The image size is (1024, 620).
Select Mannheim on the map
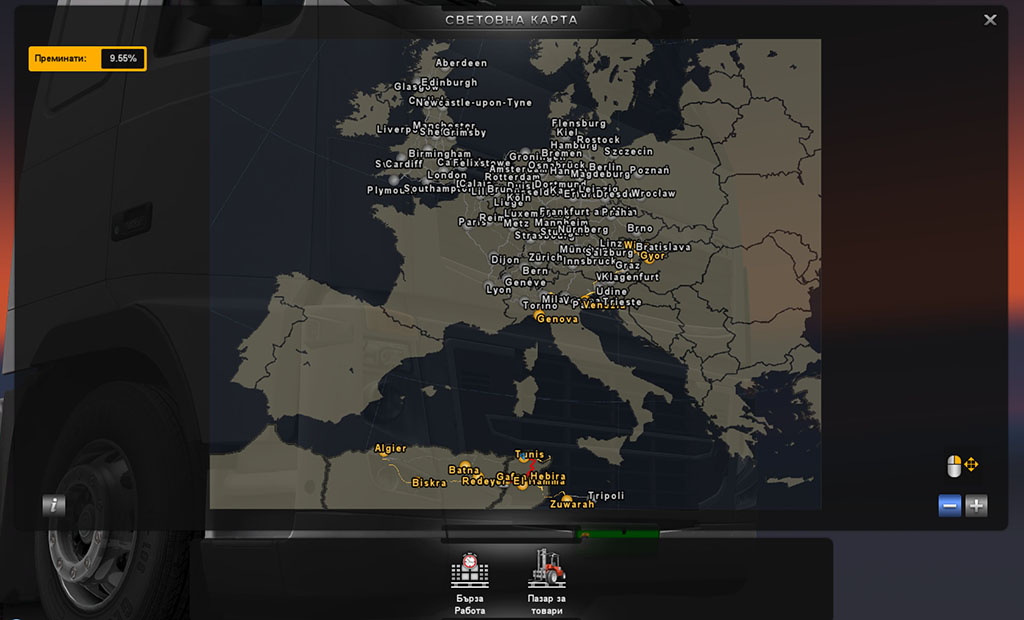[562, 222]
